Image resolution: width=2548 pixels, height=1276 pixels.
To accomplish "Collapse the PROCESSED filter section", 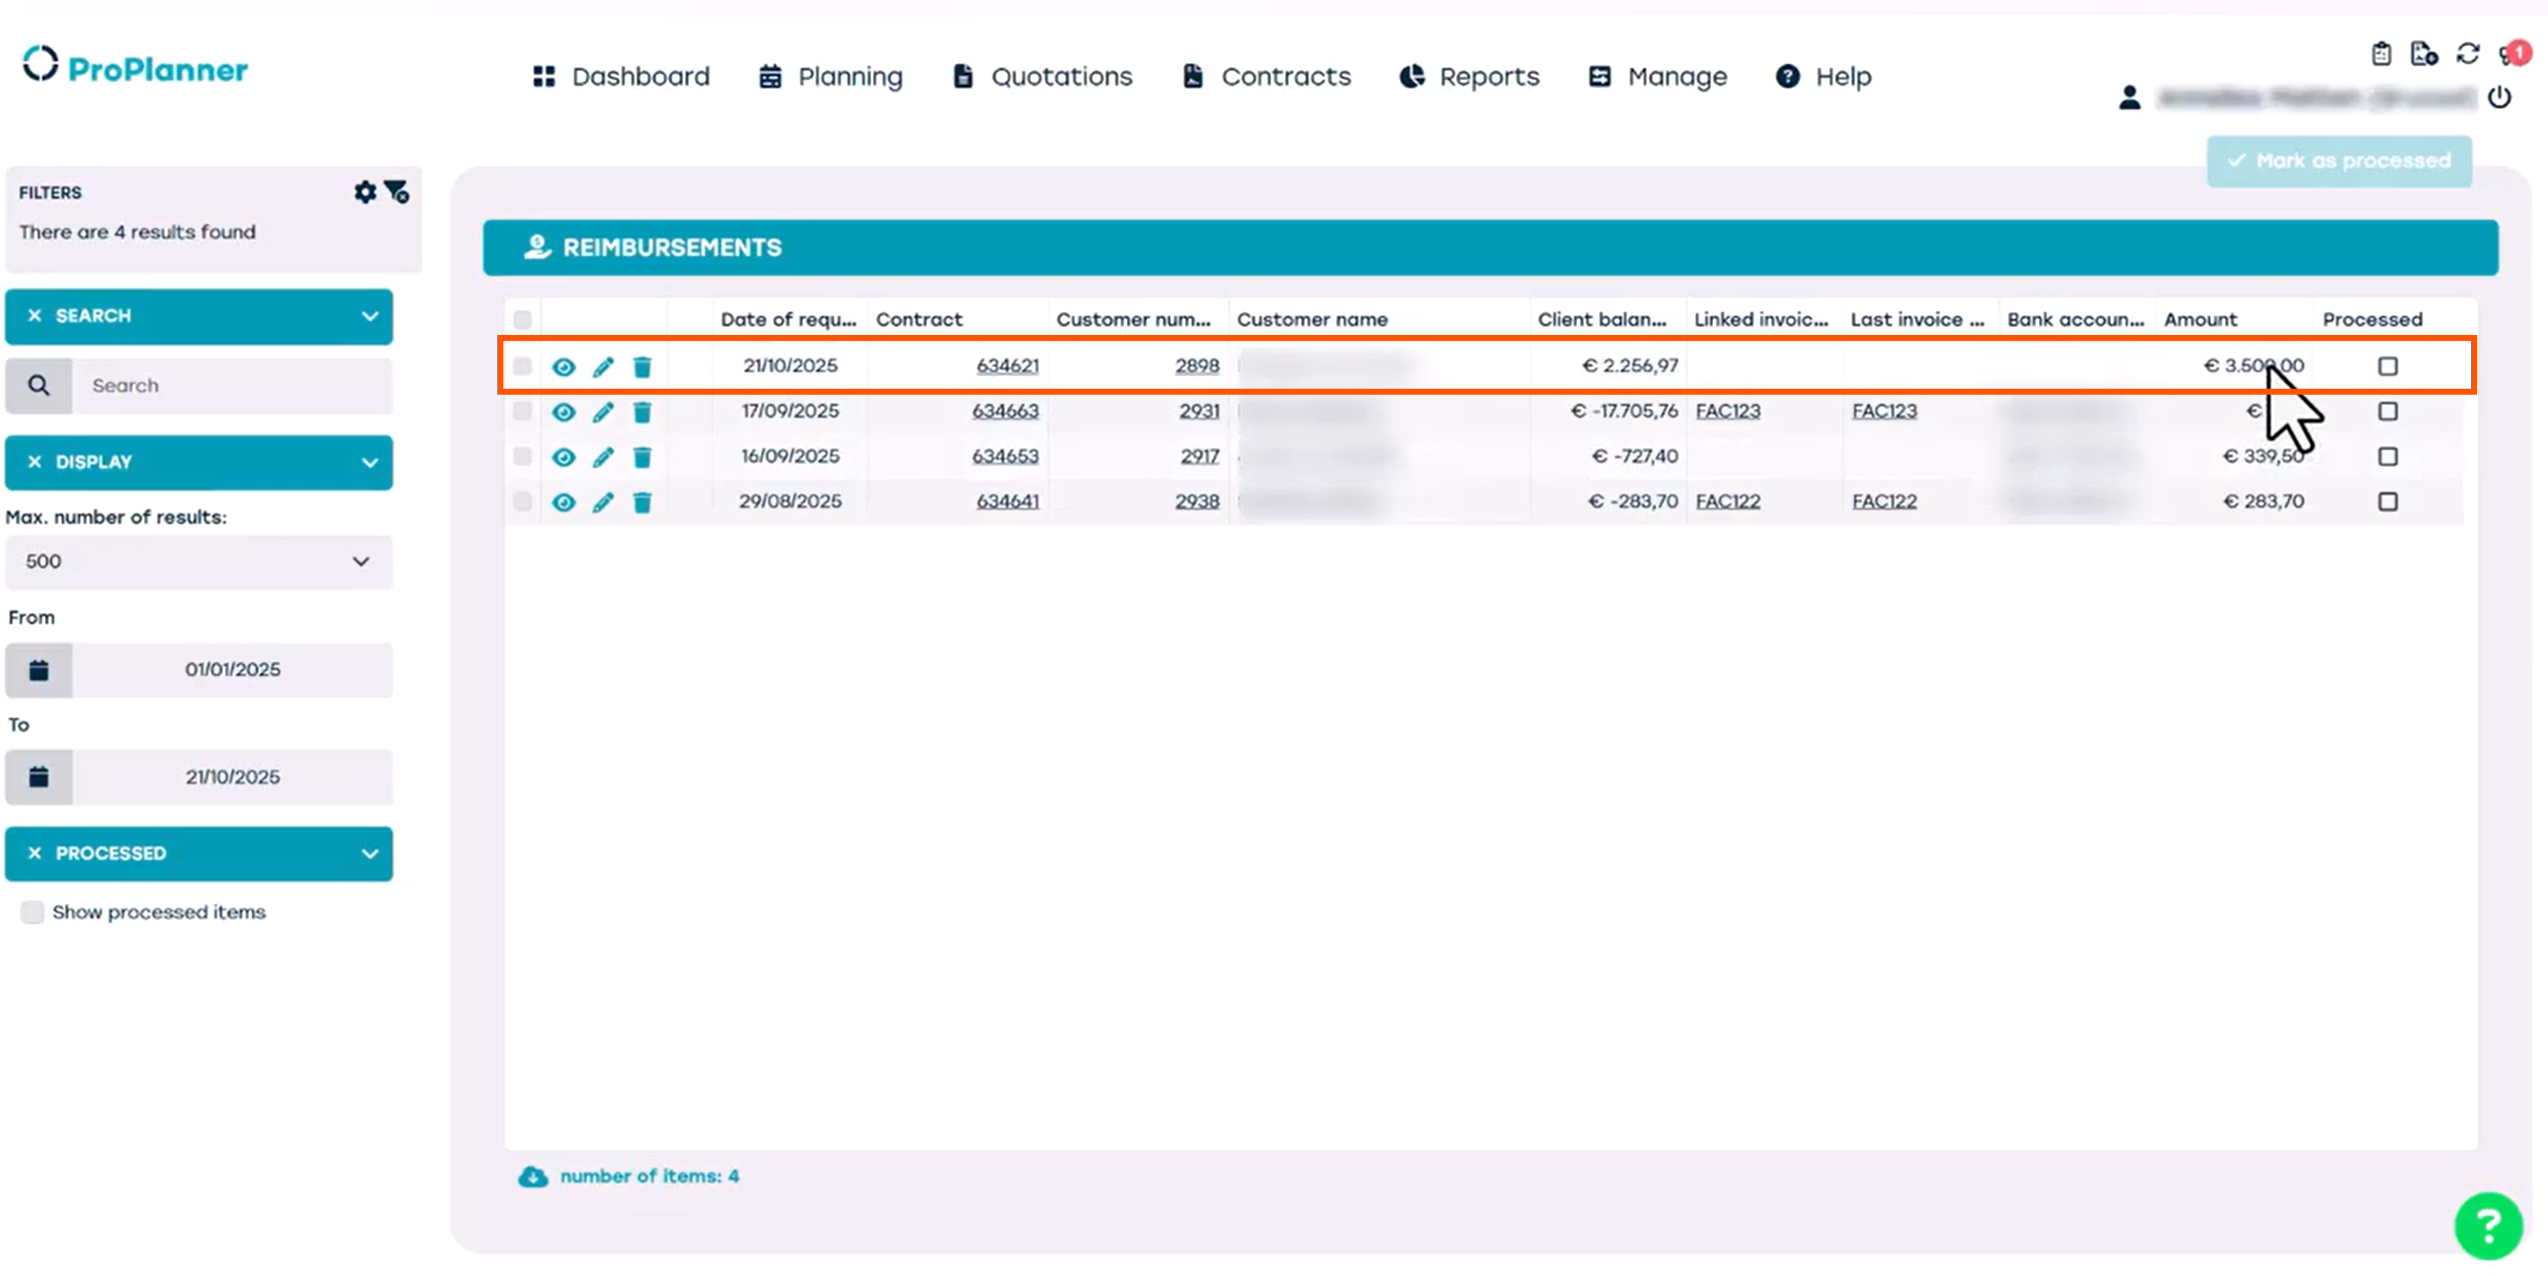I will (x=370, y=854).
